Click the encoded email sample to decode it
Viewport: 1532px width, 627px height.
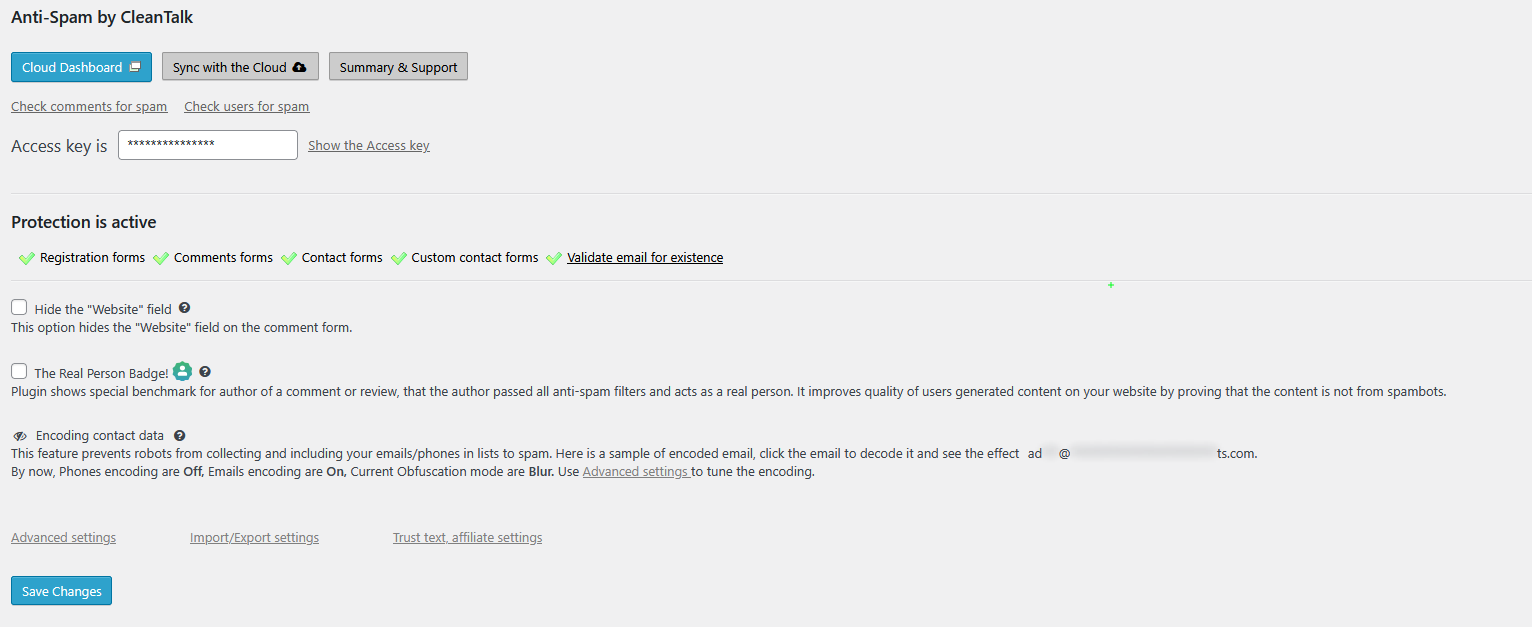tap(1140, 453)
